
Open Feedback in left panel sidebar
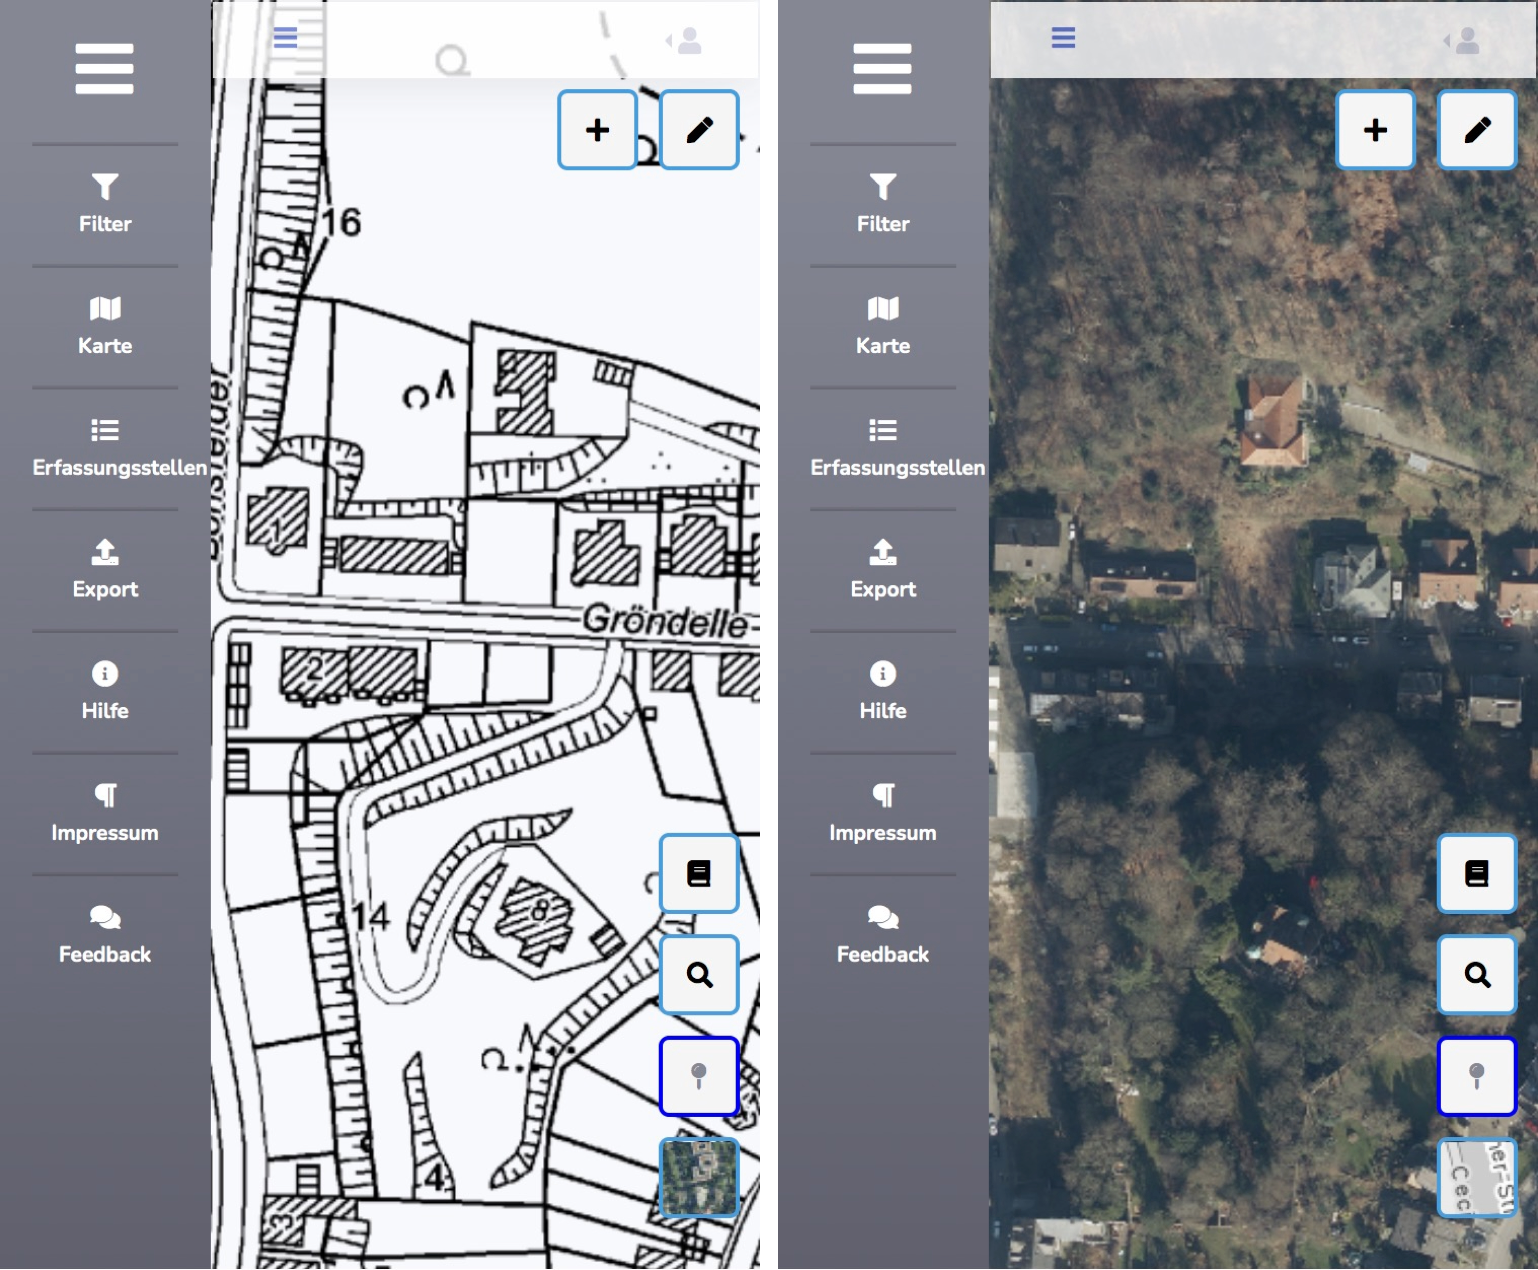(105, 936)
